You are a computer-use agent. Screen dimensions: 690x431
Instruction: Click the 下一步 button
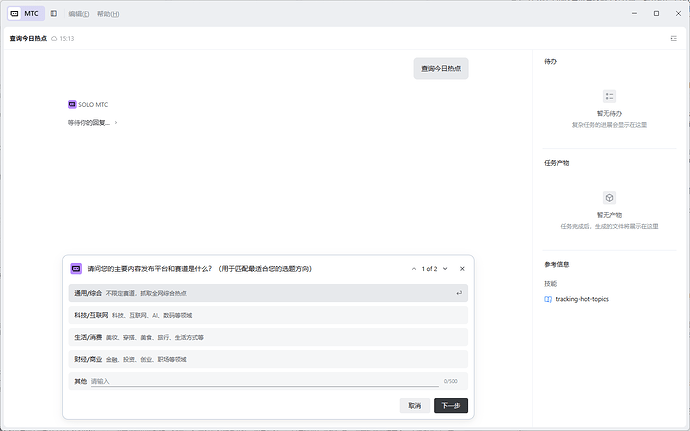451,405
